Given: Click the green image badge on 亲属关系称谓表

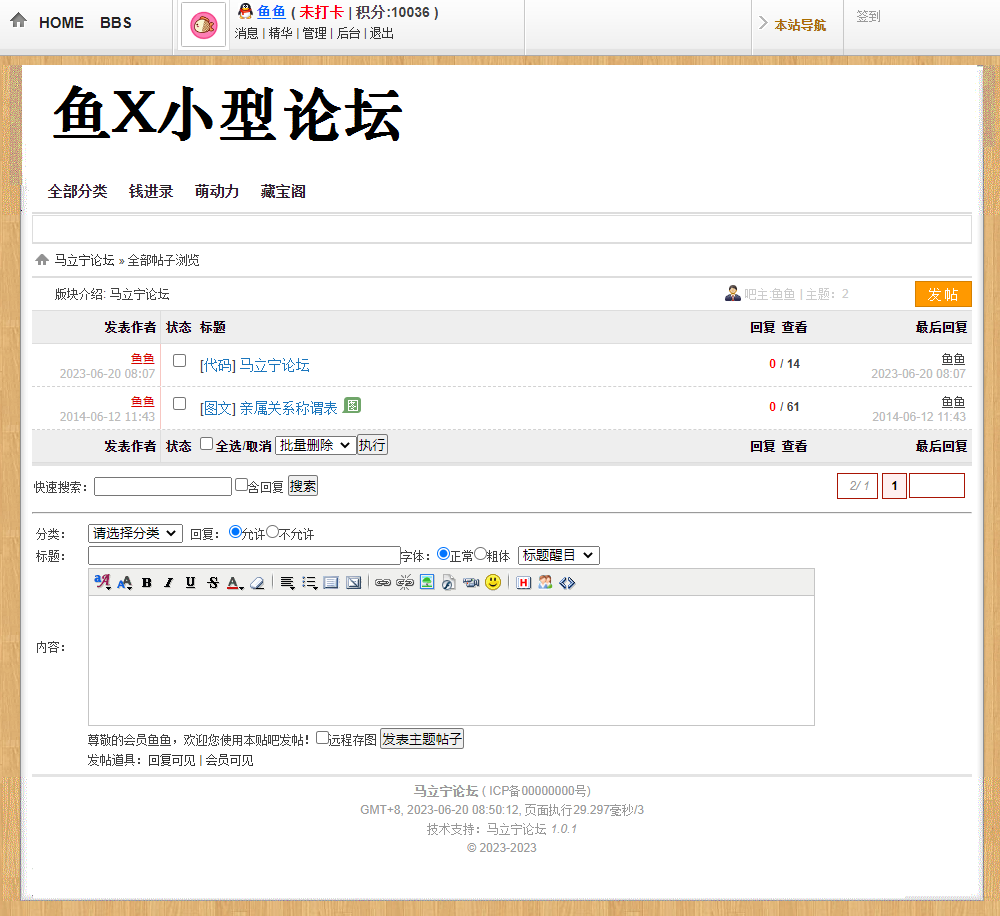Looking at the screenshot, I should point(352,405).
